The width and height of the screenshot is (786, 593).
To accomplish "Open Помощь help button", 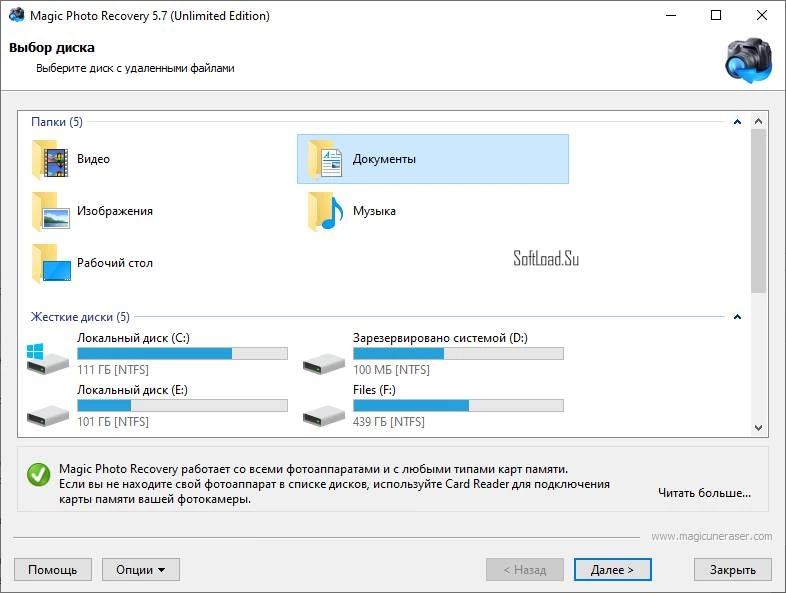I will 53,570.
